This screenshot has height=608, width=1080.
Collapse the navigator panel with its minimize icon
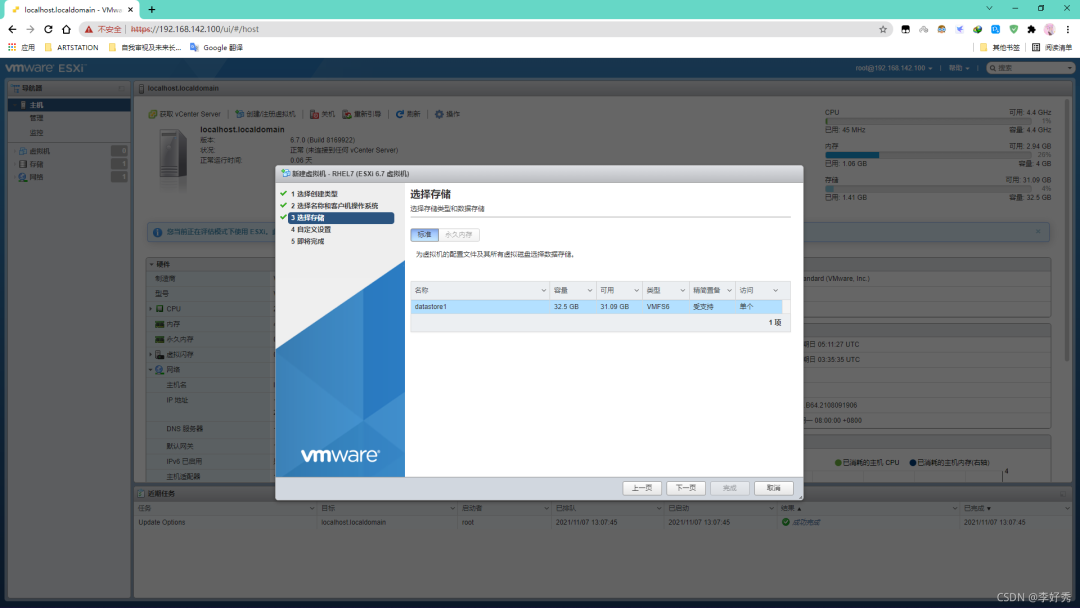pyautogui.click(x=122, y=88)
